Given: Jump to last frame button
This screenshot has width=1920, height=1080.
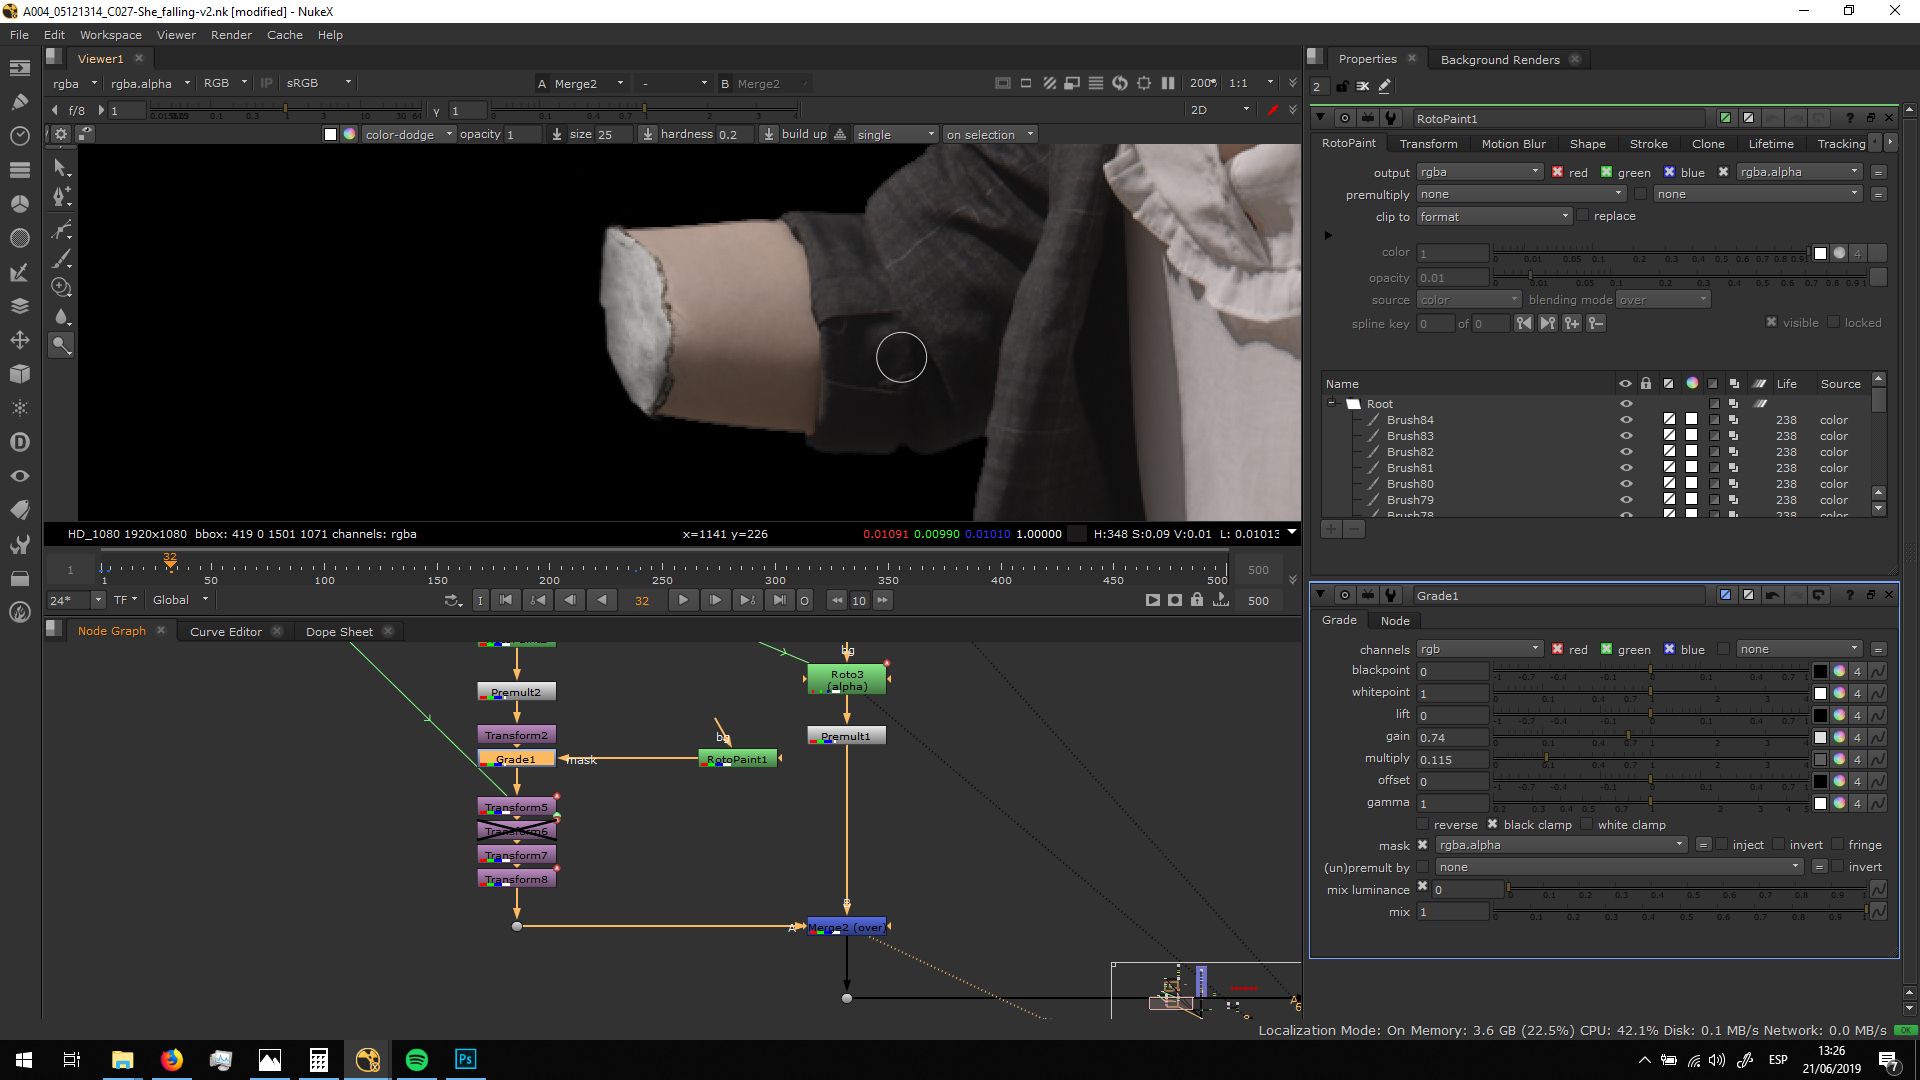Looking at the screenshot, I should (x=779, y=600).
